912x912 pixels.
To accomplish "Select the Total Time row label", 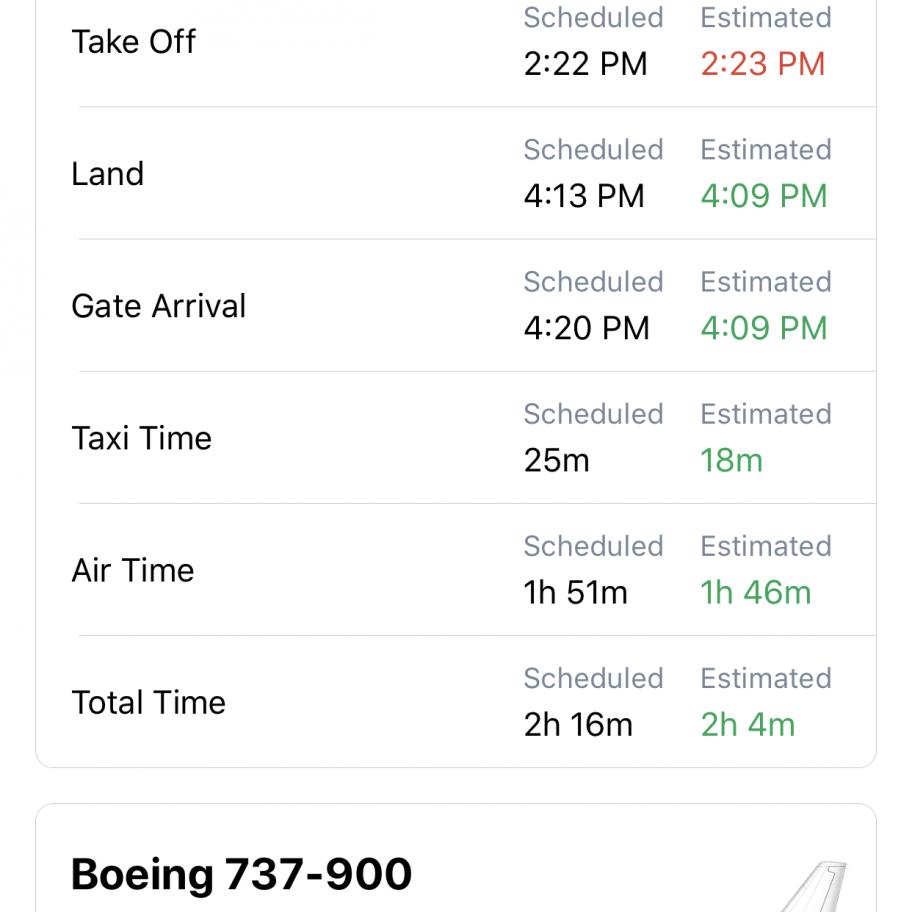I will (x=148, y=702).
